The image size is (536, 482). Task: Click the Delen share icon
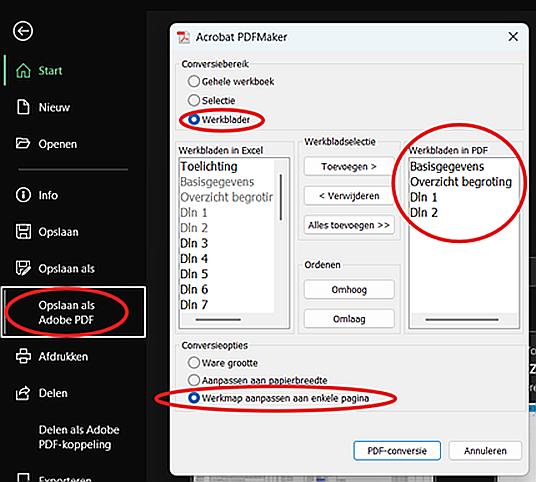[x=23, y=393]
